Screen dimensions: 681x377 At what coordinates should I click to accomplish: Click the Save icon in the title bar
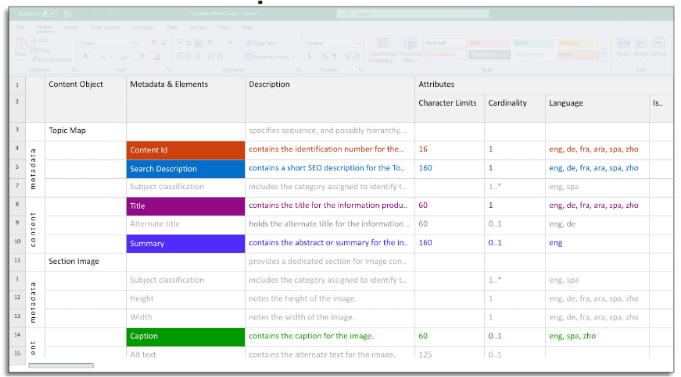(x=67, y=14)
